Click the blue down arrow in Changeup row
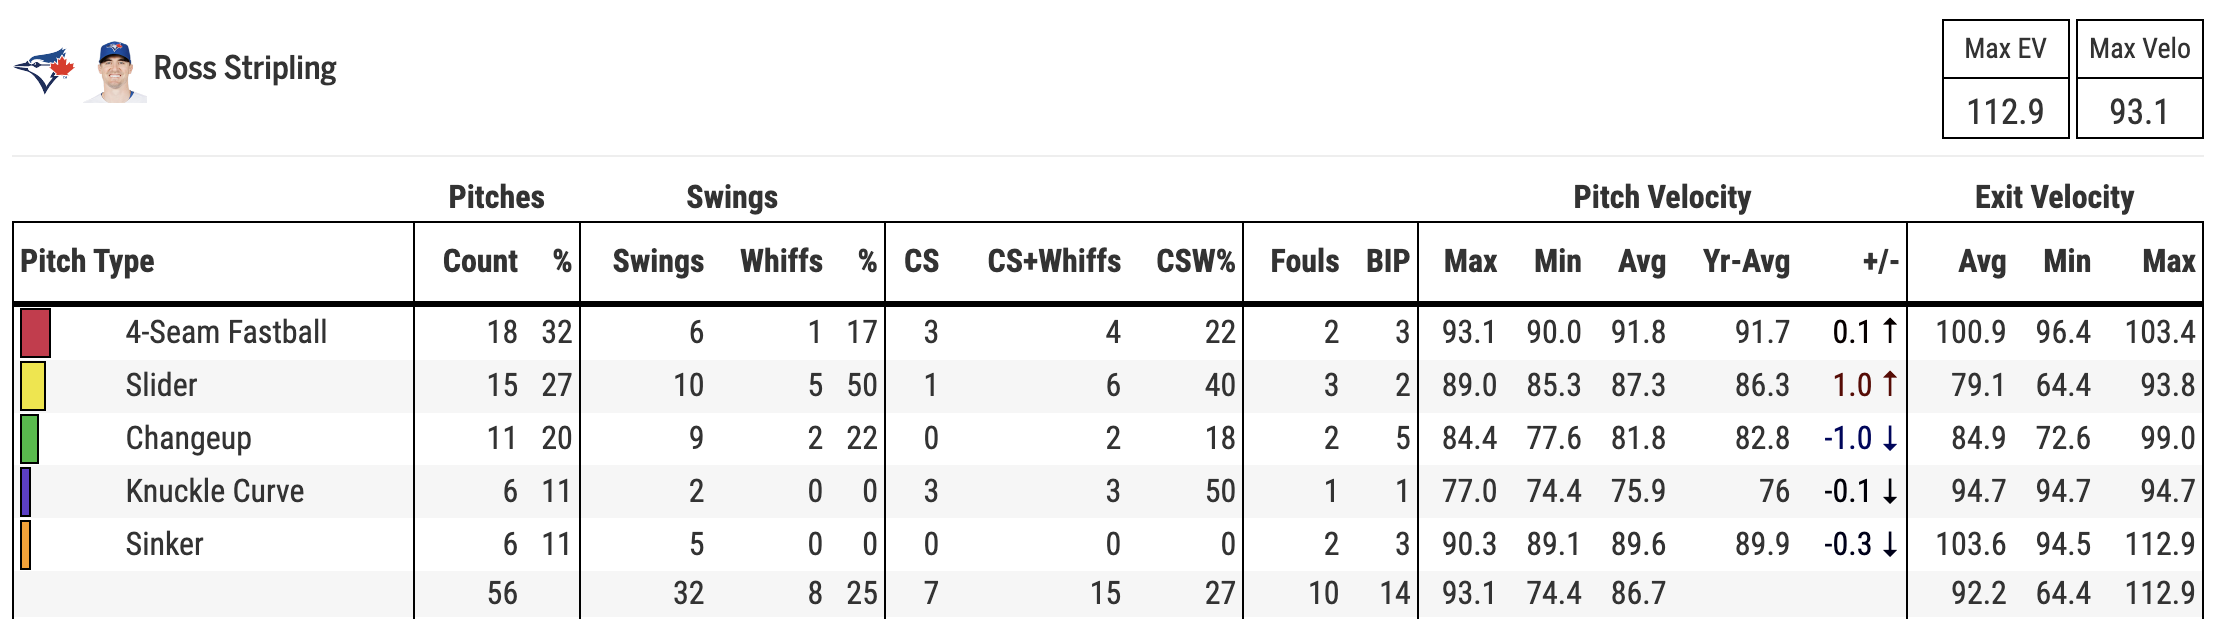This screenshot has height=634, width=2222. click(x=1890, y=438)
